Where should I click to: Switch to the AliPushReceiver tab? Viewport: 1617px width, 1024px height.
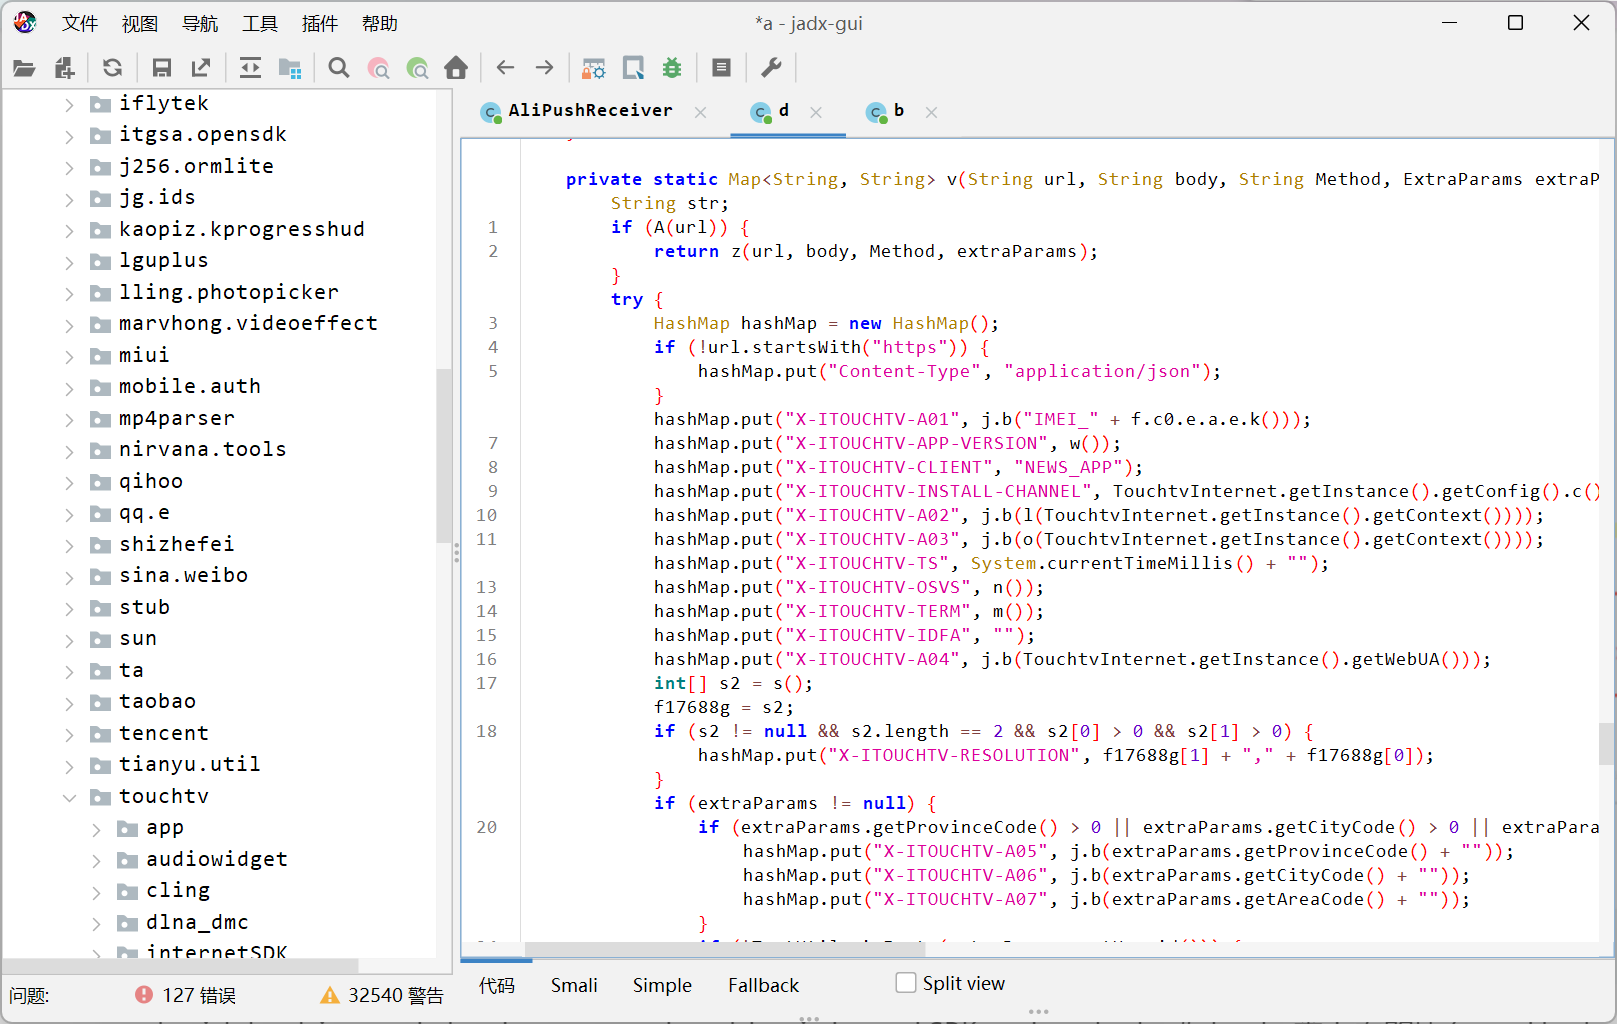(590, 111)
